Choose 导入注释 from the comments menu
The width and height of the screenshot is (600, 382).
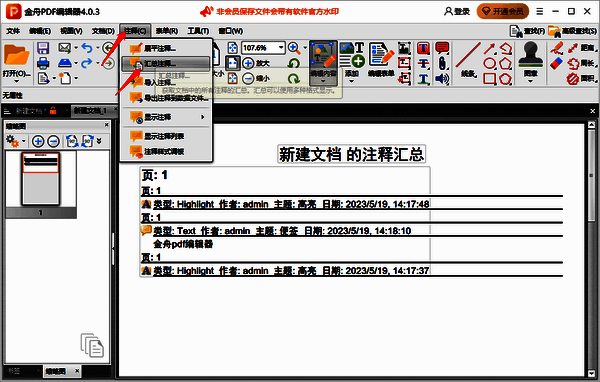166,82
